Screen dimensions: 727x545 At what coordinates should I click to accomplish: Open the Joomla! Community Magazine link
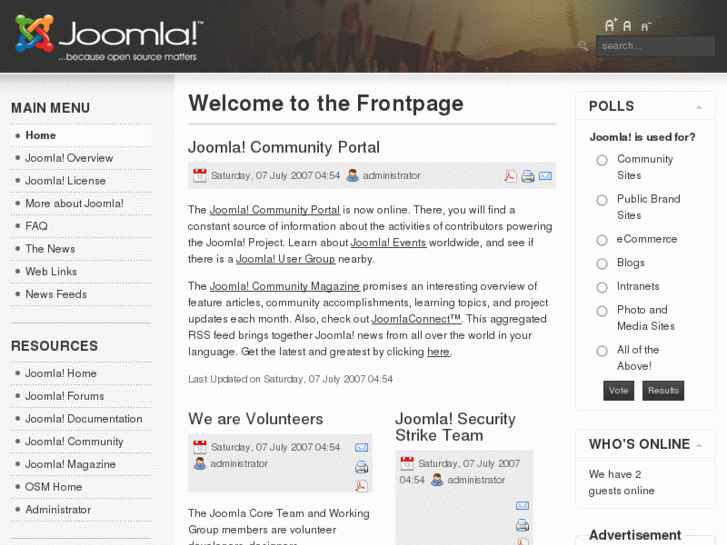284,286
